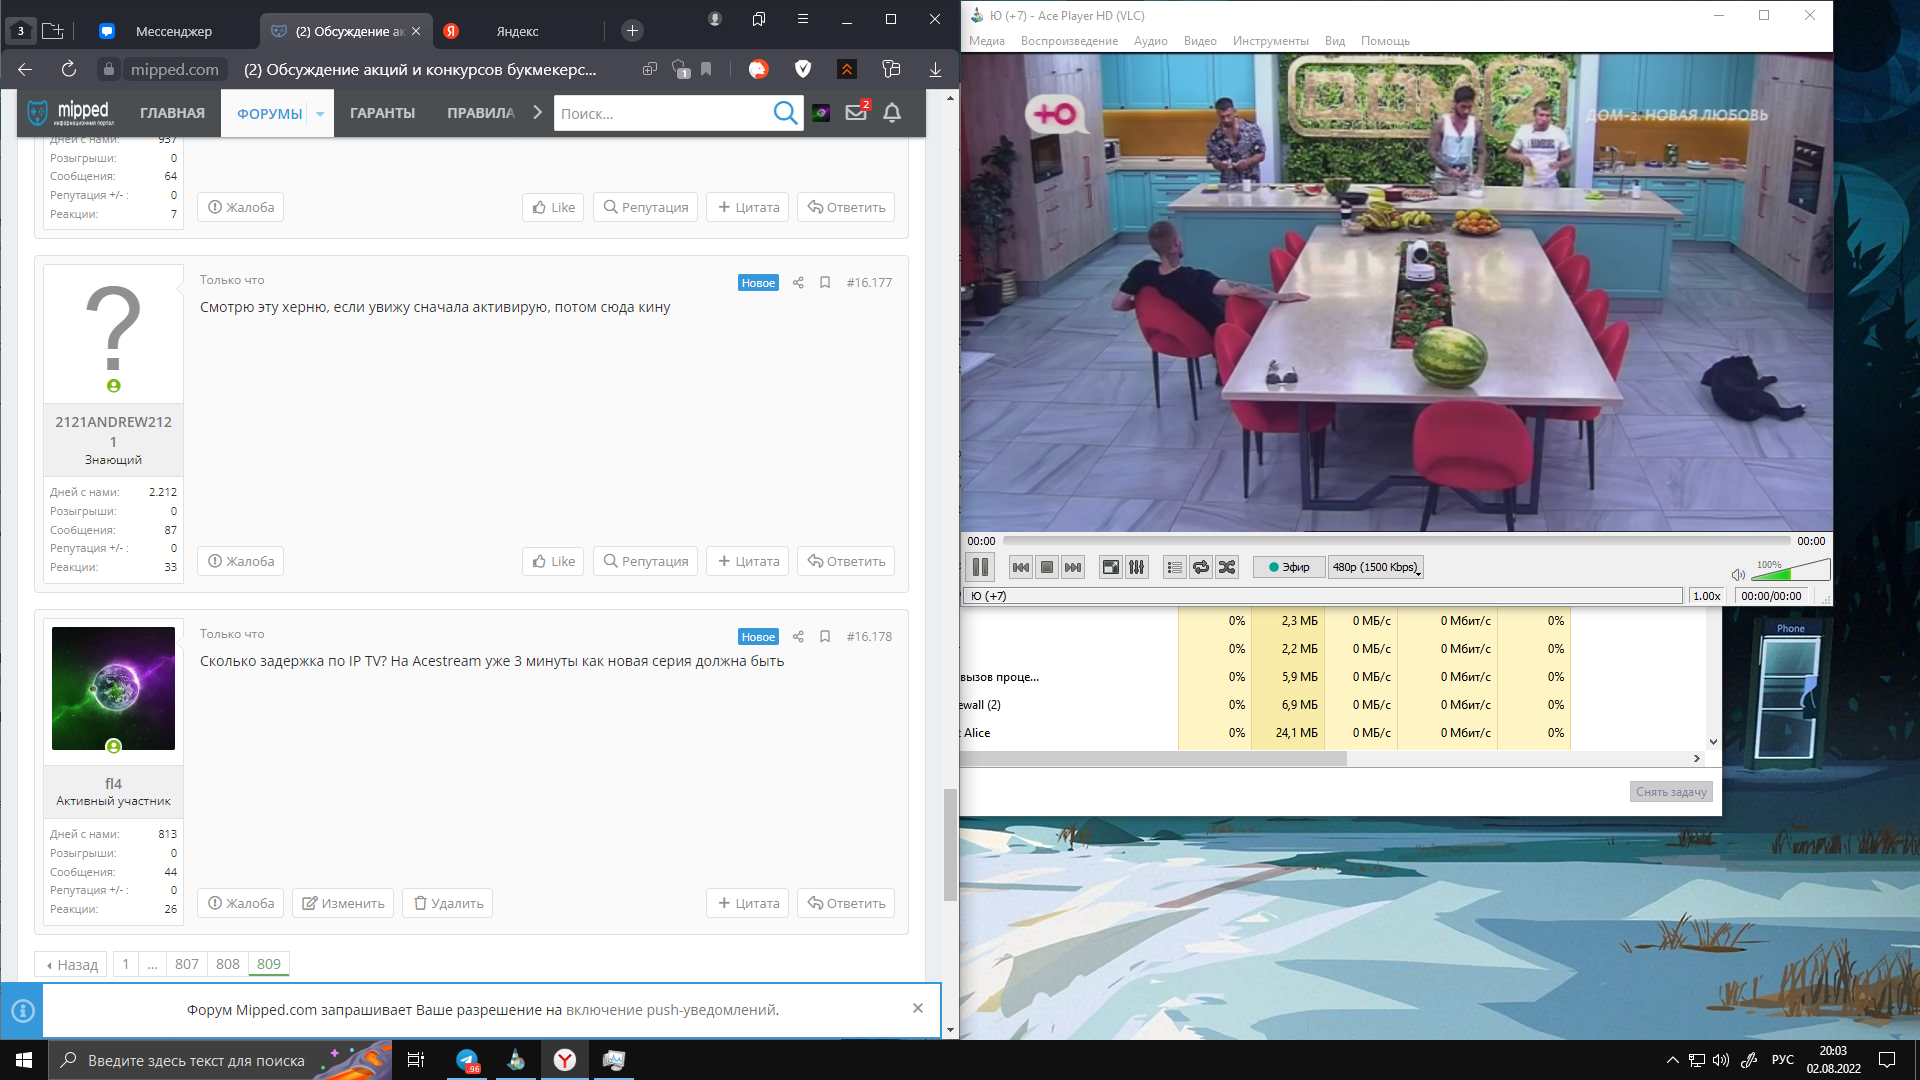Screen dimensions: 1920x1080
Task: Open the browser downloads panel
Action: pos(935,69)
